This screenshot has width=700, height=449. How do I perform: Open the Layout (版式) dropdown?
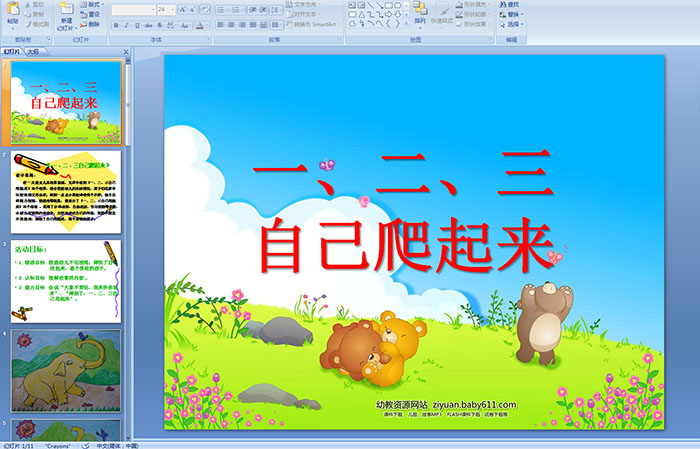tap(92, 4)
